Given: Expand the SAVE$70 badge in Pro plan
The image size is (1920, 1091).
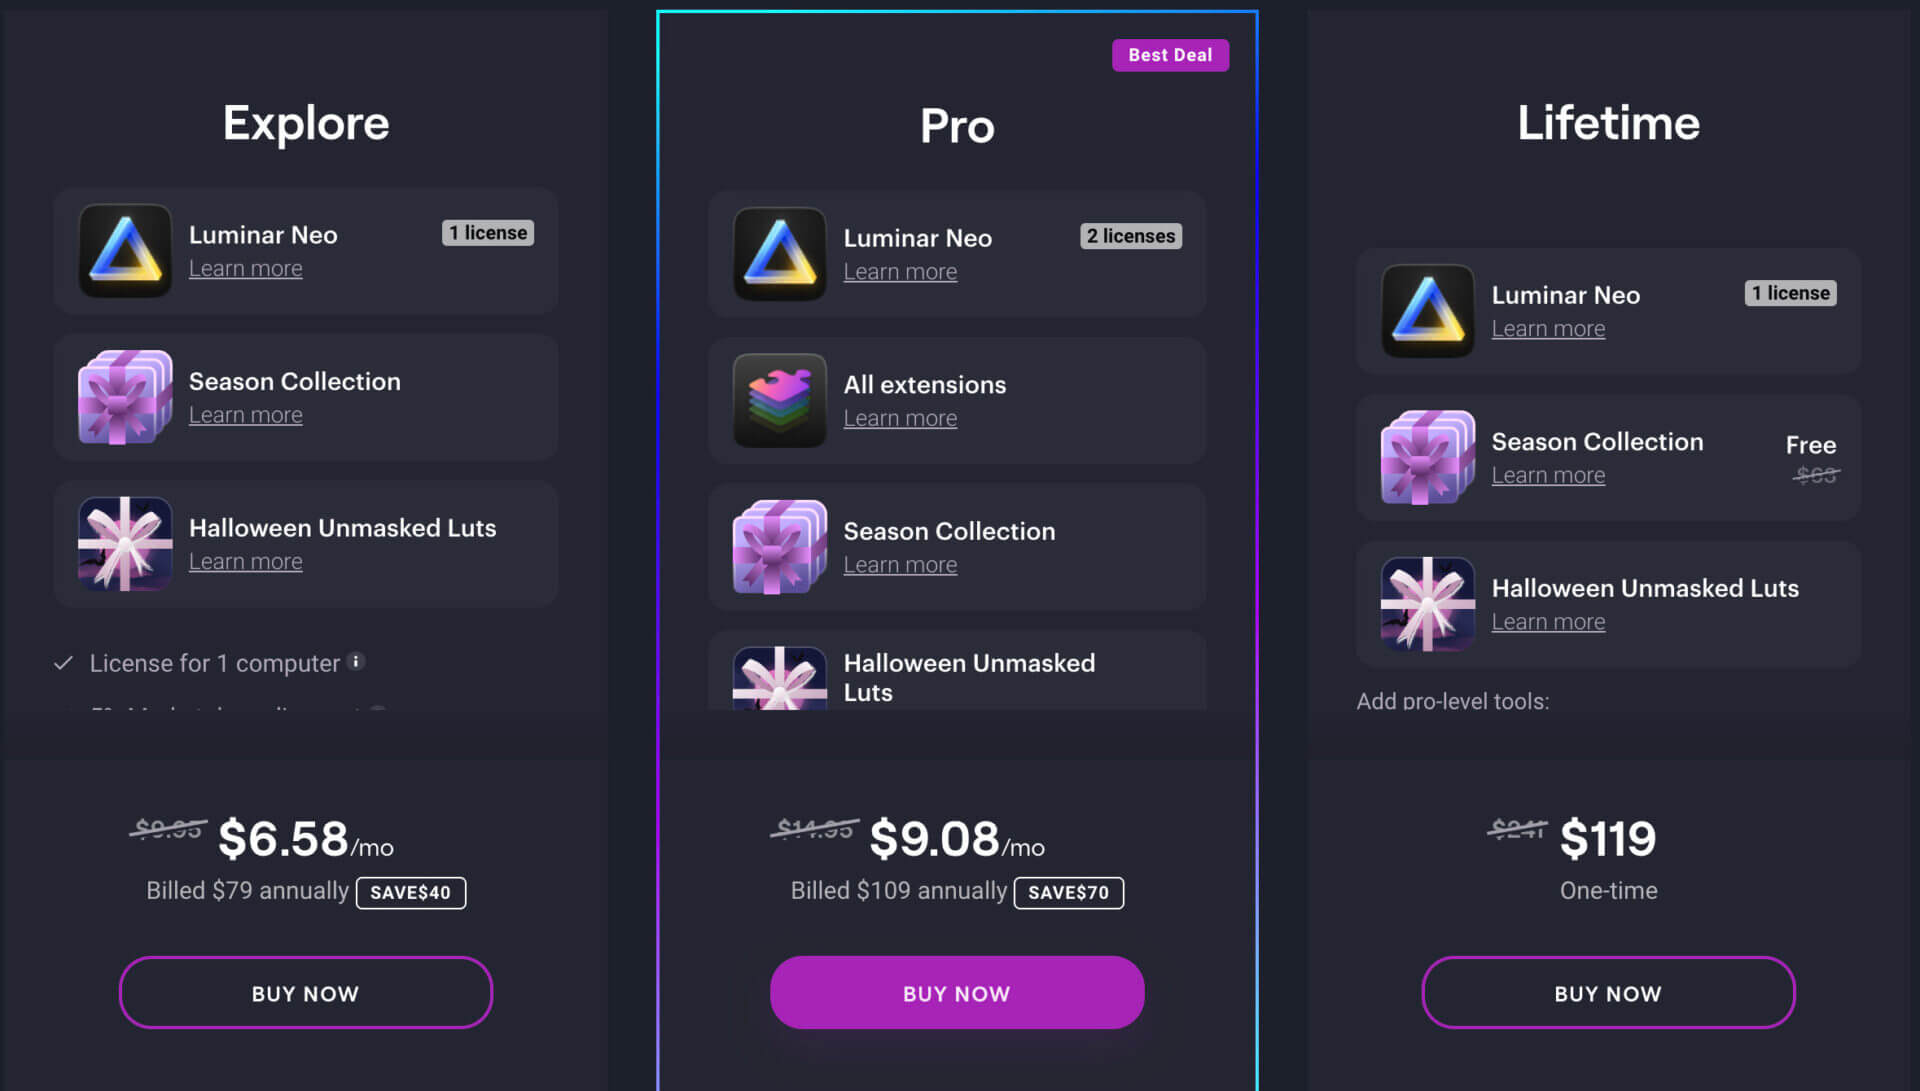Looking at the screenshot, I should 1069,890.
